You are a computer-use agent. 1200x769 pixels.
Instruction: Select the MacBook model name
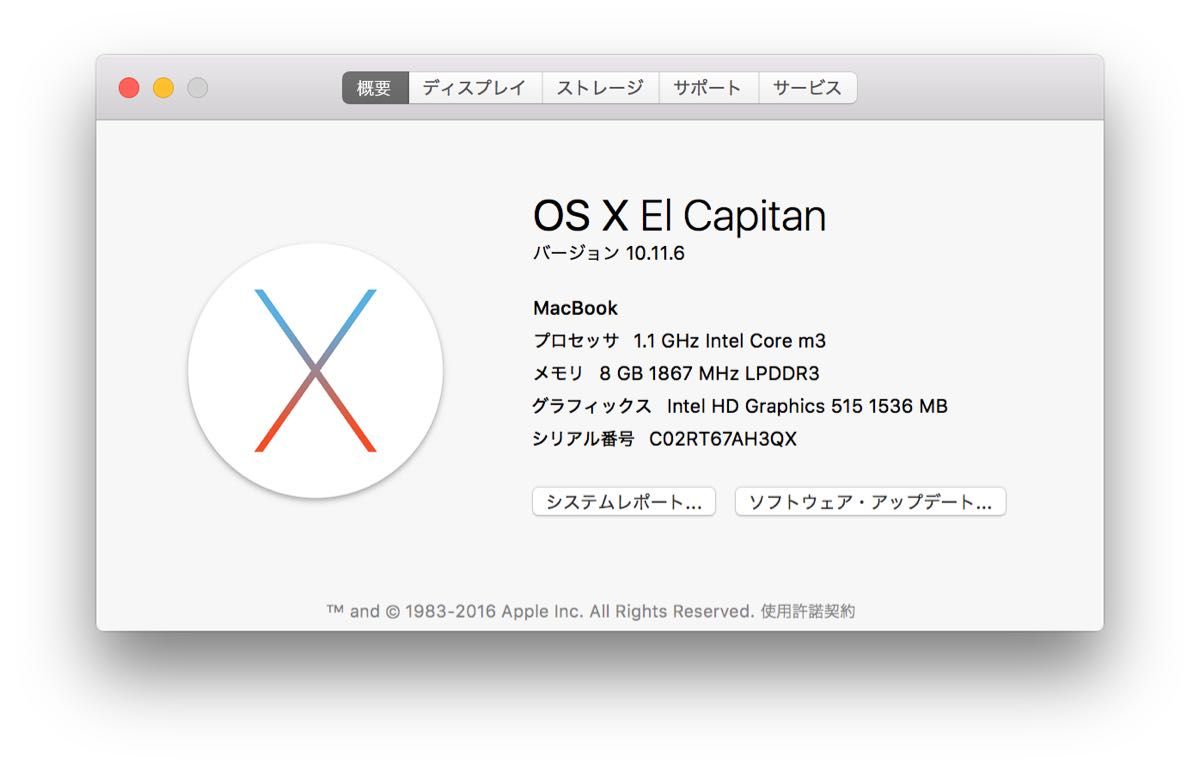575,308
